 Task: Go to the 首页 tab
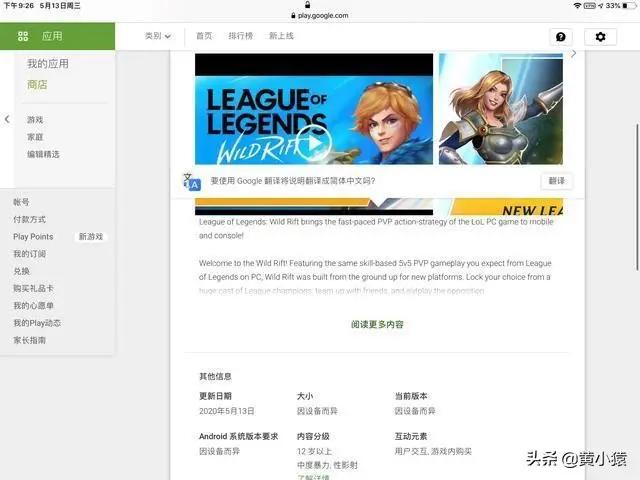204,36
